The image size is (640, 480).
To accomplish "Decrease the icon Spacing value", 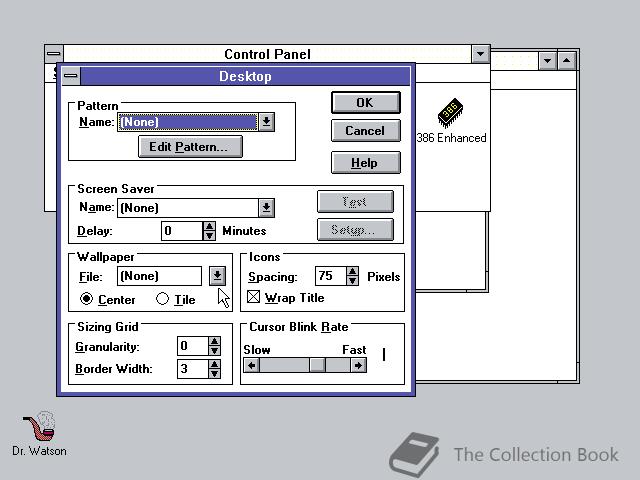I will [353, 280].
